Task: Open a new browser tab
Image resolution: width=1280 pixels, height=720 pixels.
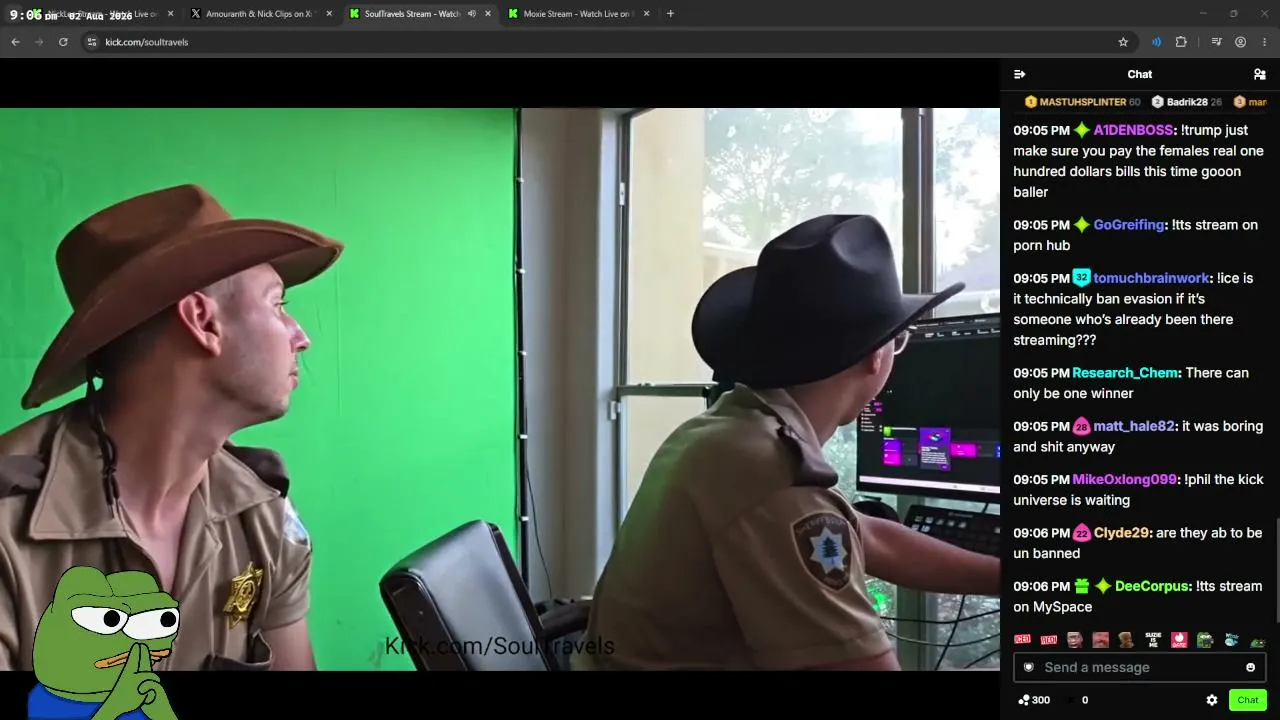Action: pyautogui.click(x=670, y=14)
